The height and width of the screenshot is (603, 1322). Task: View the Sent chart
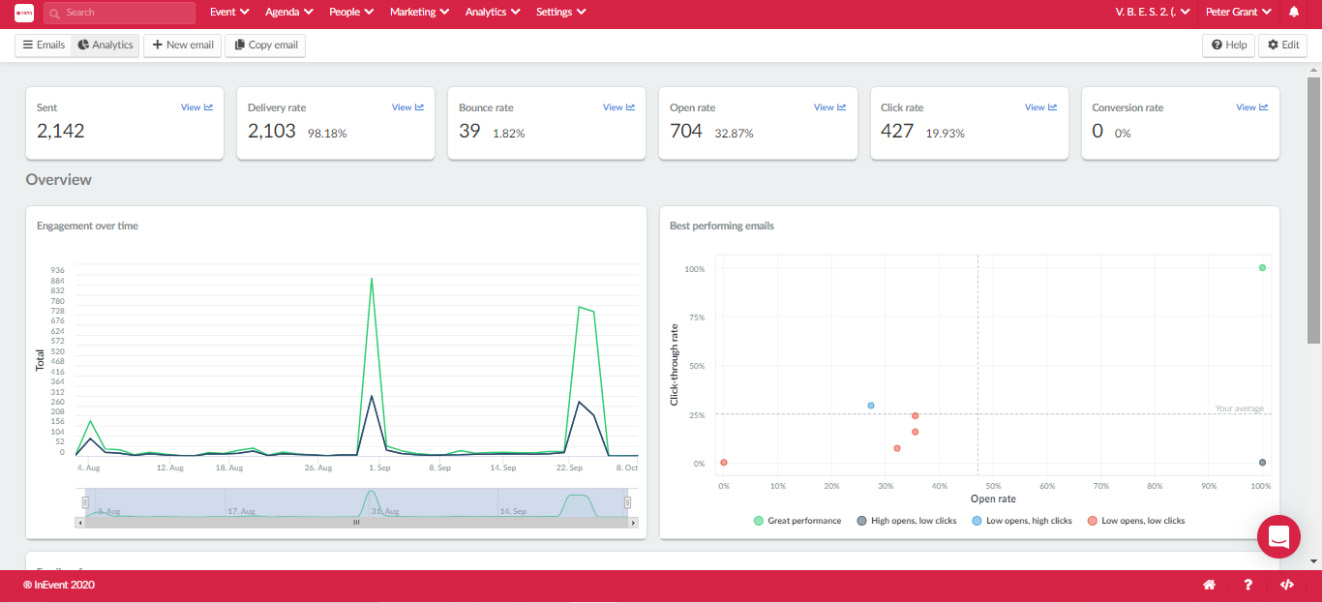pos(196,108)
